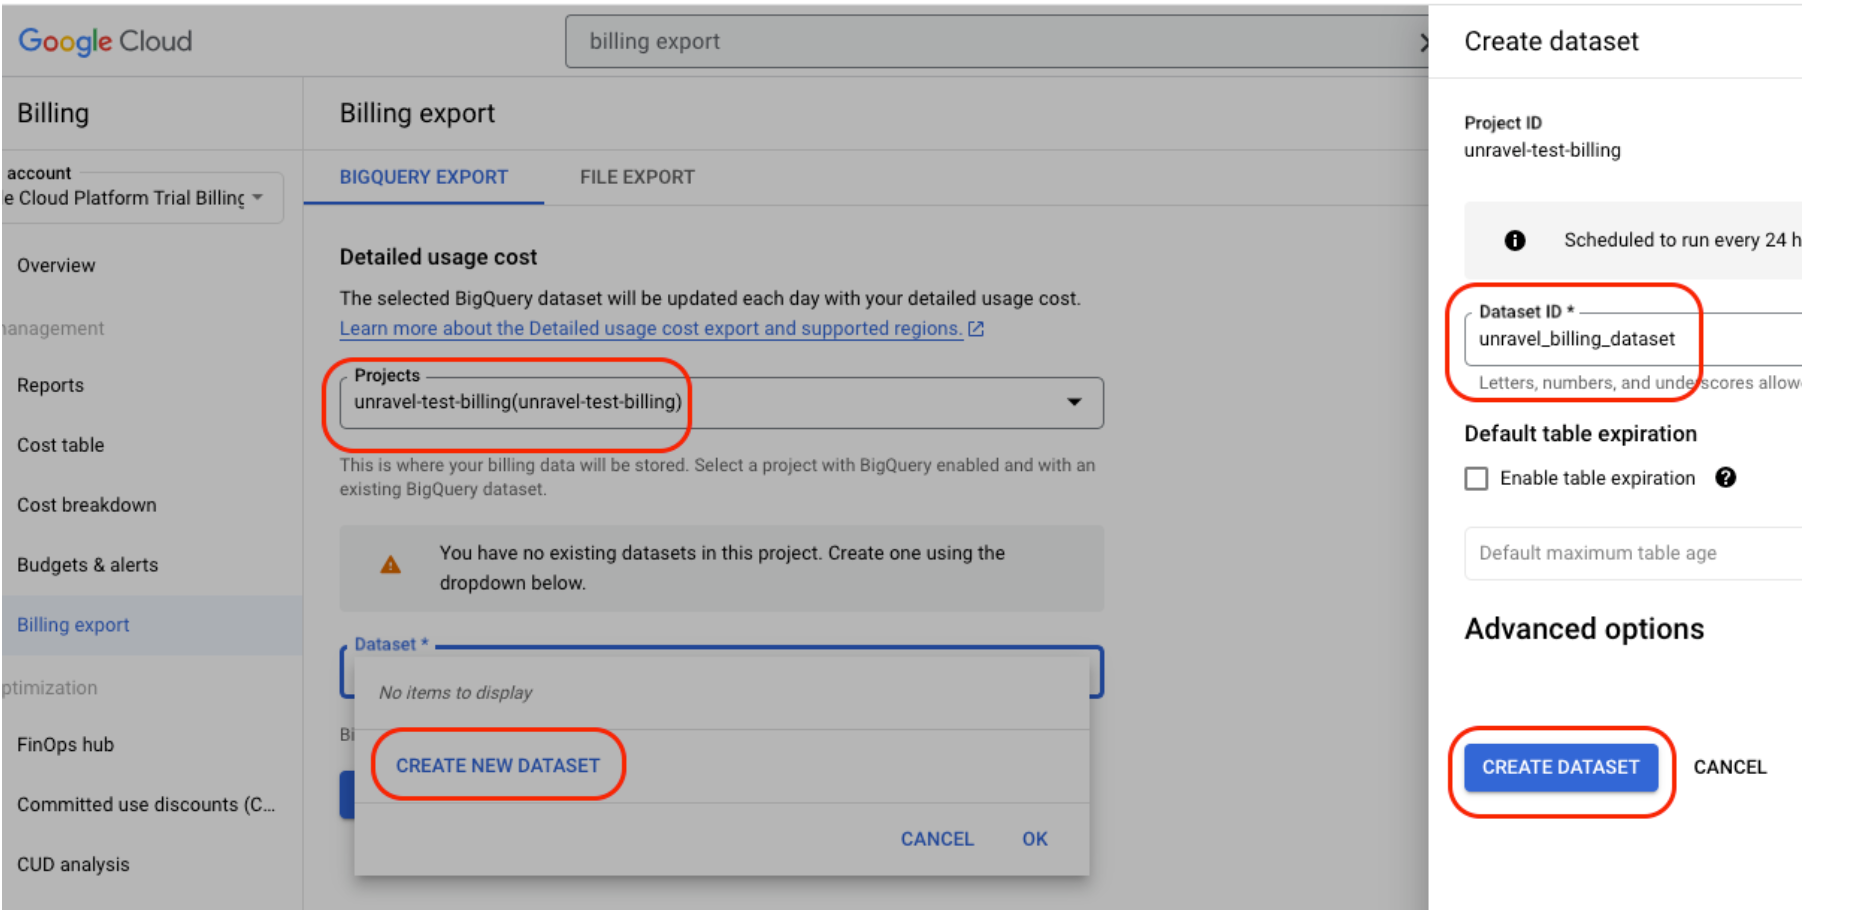Choose CREATE NEW DATASET in the dataset dropdown
1860x914 pixels.
click(x=497, y=765)
